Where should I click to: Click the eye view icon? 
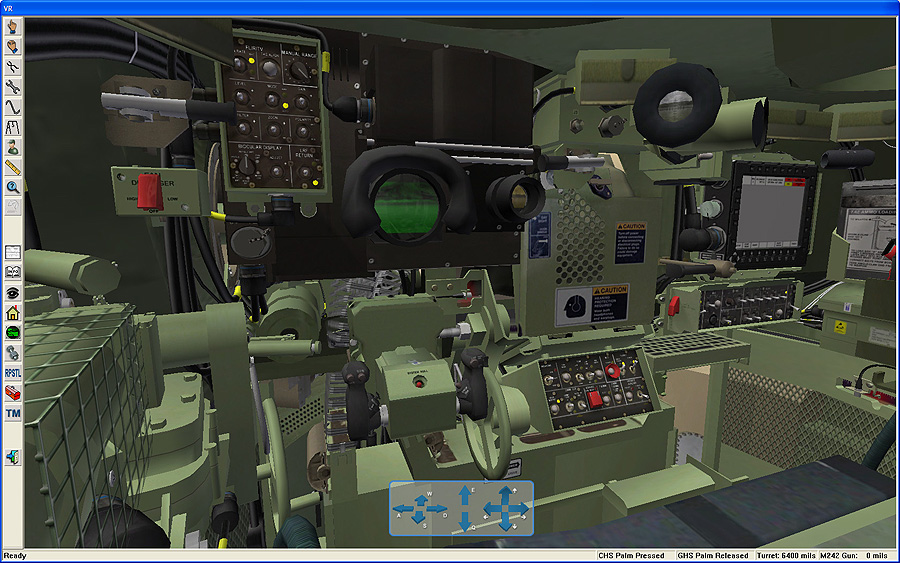[13, 292]
